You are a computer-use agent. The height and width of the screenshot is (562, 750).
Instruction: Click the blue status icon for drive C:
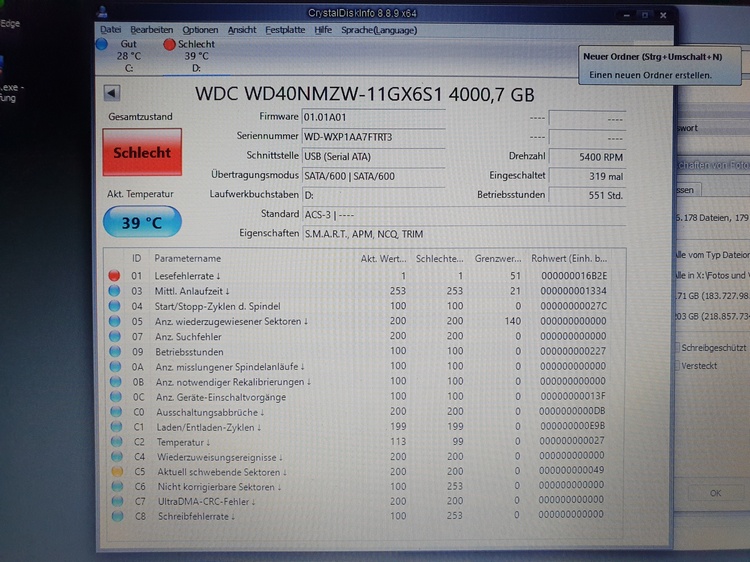click(x=102, y=44)
